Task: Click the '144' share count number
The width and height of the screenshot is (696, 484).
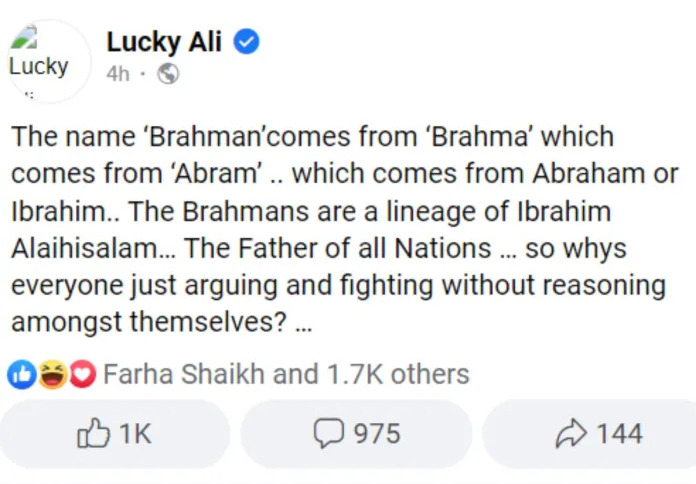Action: pyautogui.click(x=619, y=434)
